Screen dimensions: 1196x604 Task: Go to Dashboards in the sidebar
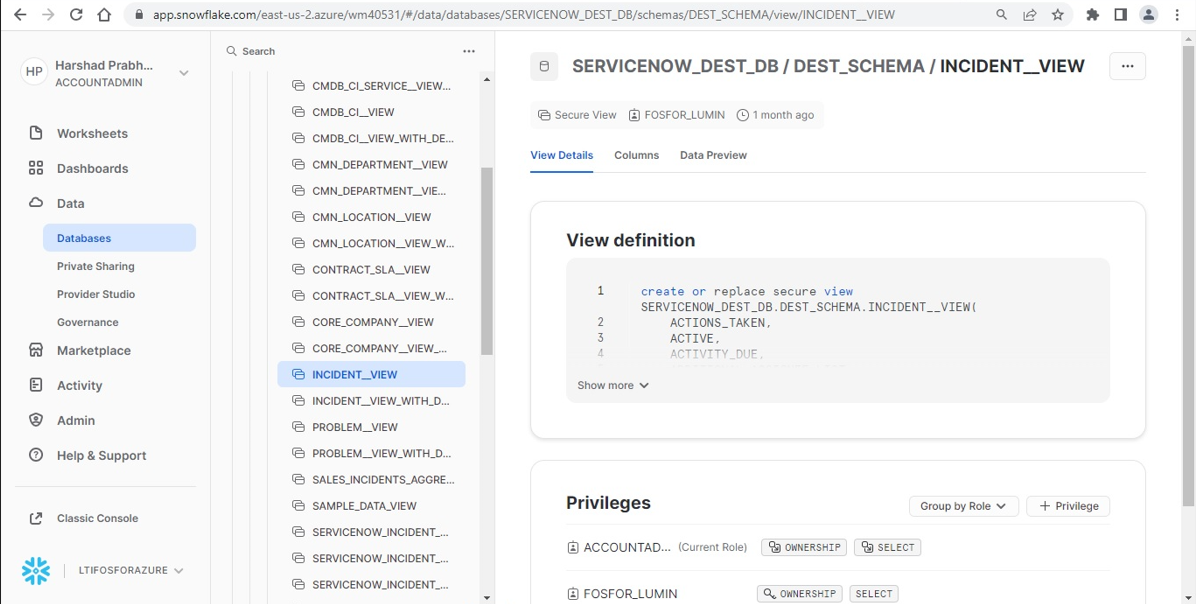tap(92, 169)
